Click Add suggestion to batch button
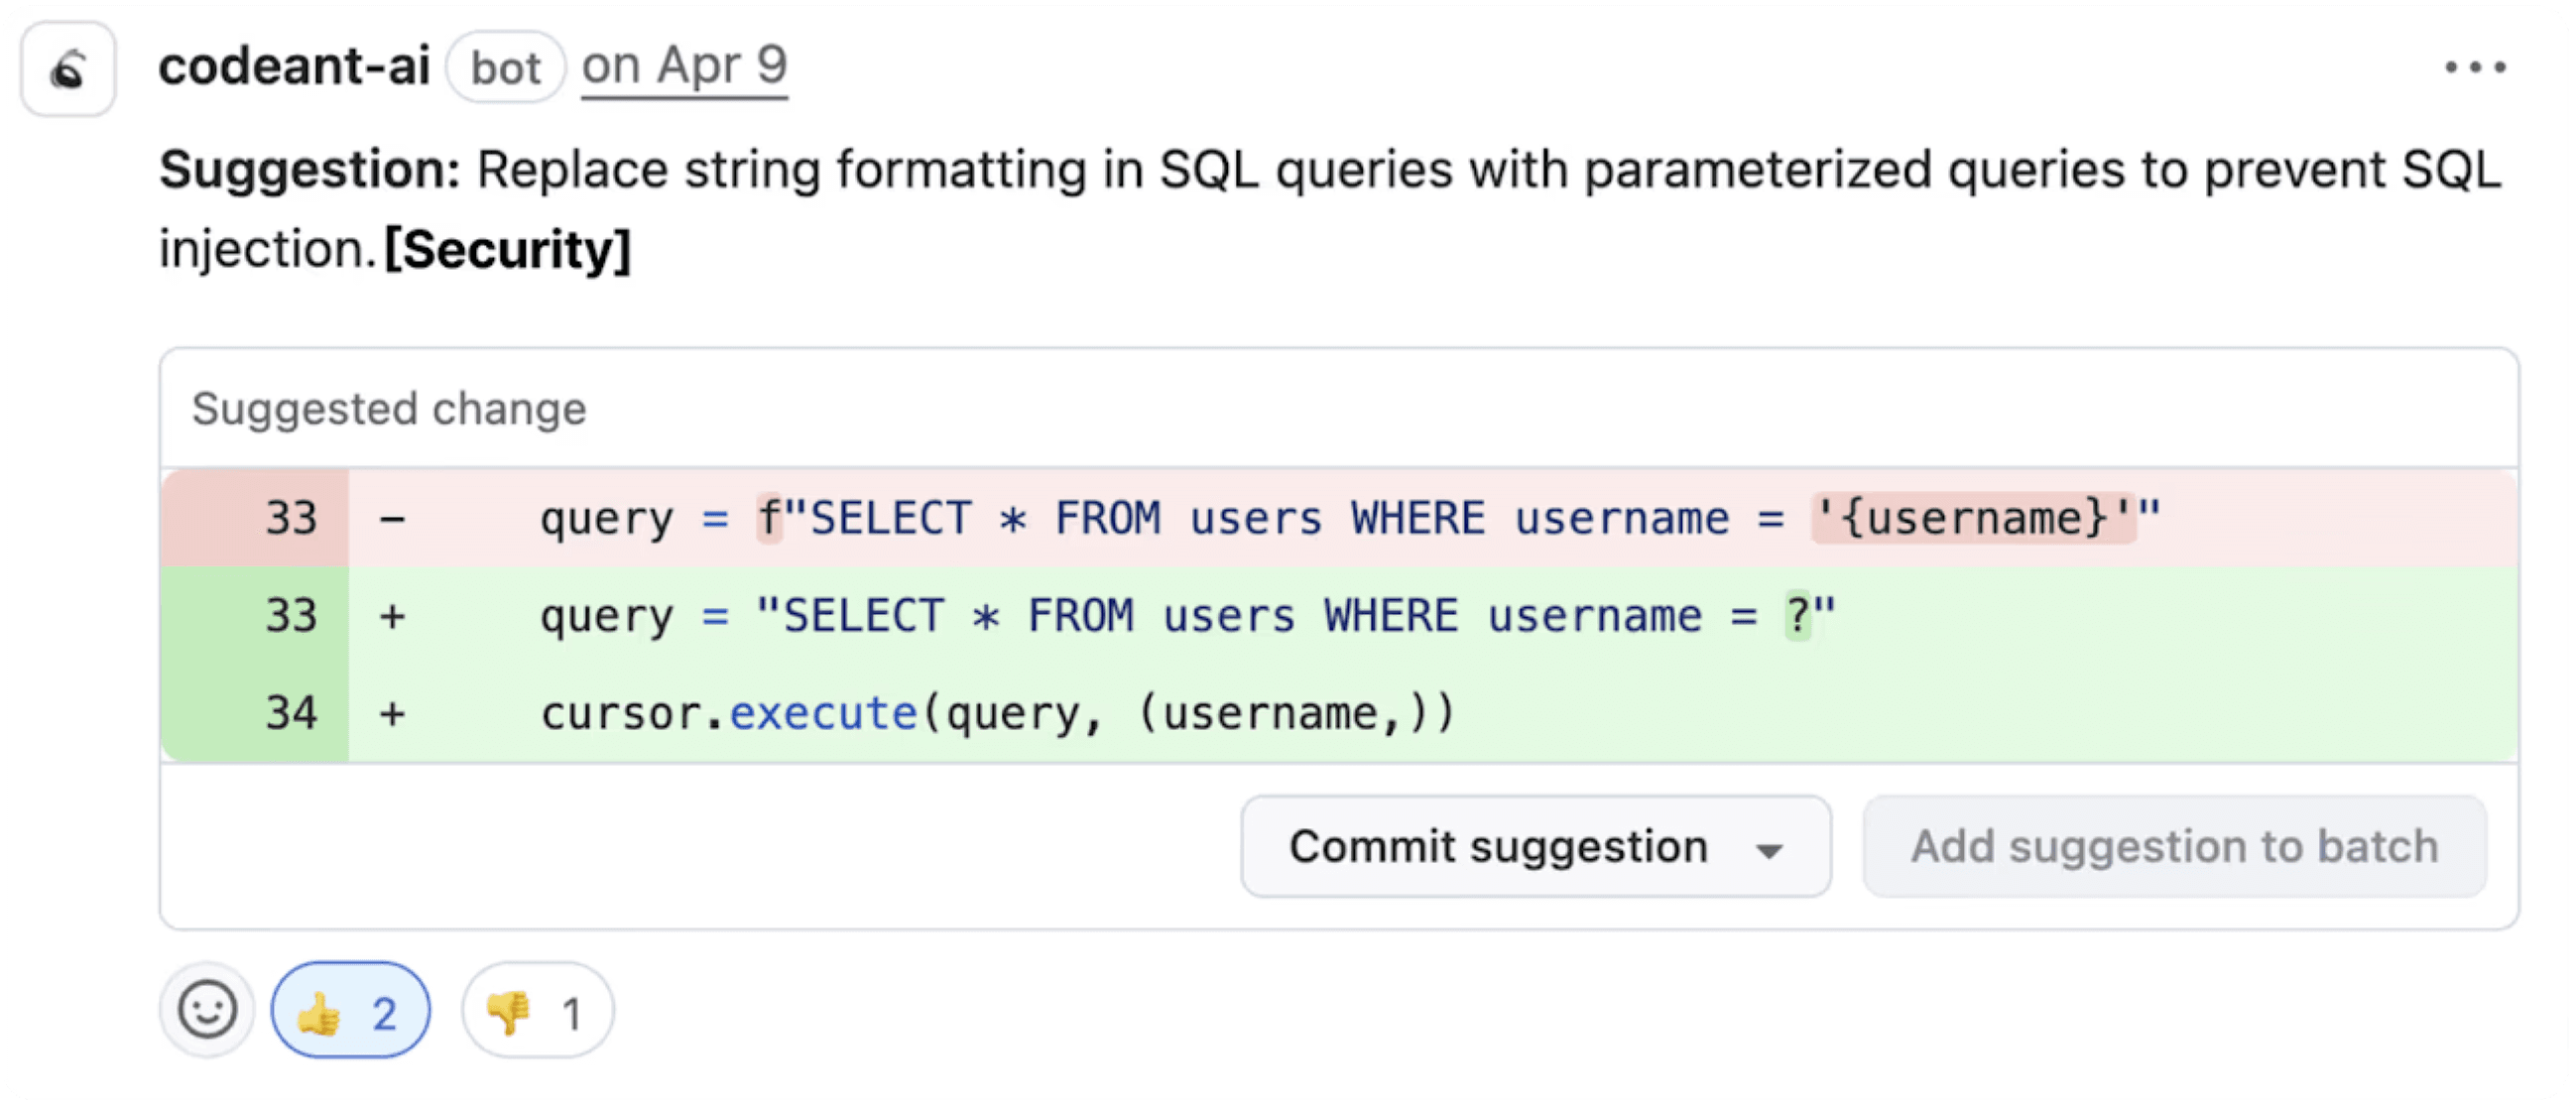Viewport: 2576px width, 1106px height. click(x=2174, y=846)
